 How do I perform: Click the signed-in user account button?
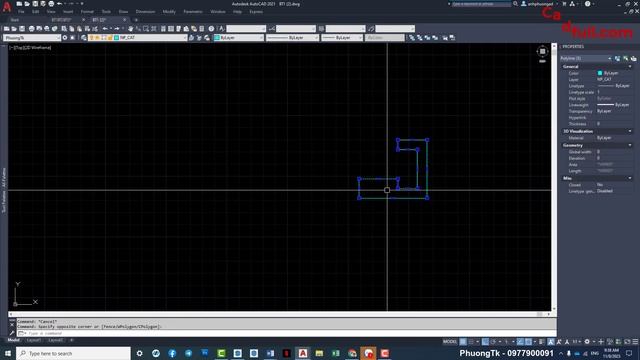click(539, 4)
